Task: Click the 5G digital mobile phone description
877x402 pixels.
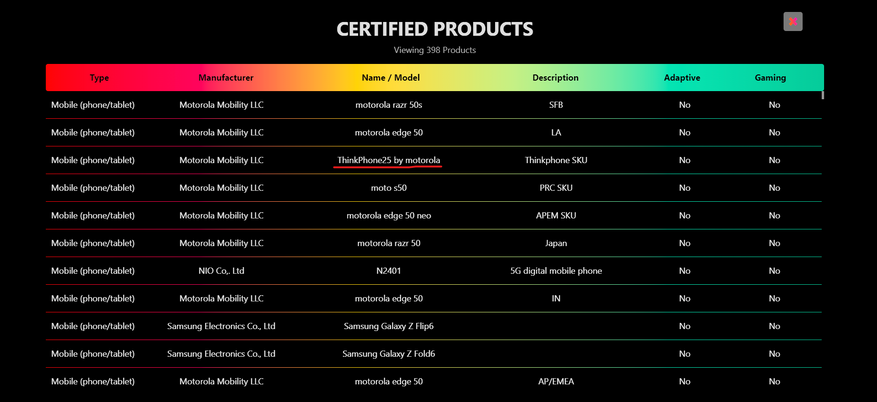Action: [556, 271]
